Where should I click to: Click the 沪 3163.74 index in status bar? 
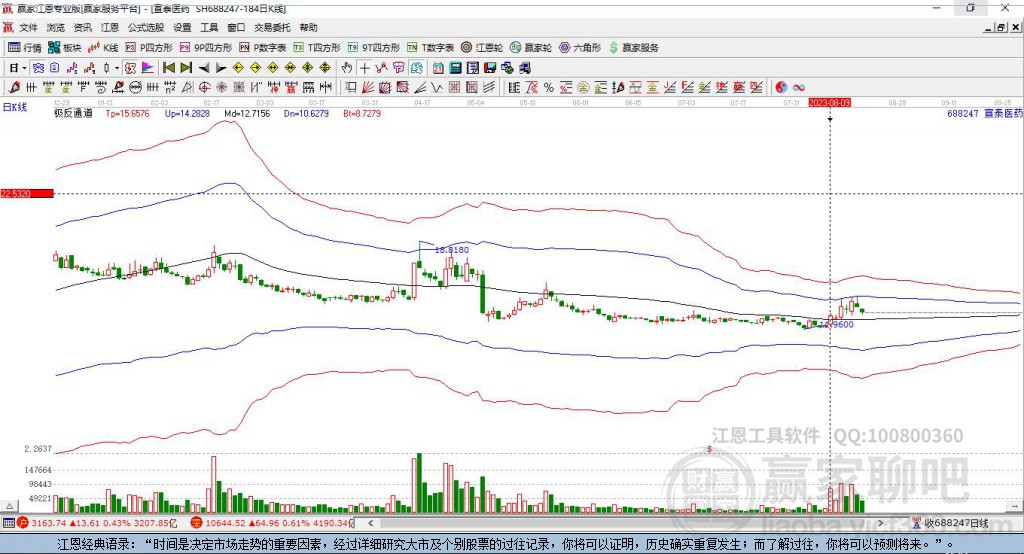tap(97, 523)
